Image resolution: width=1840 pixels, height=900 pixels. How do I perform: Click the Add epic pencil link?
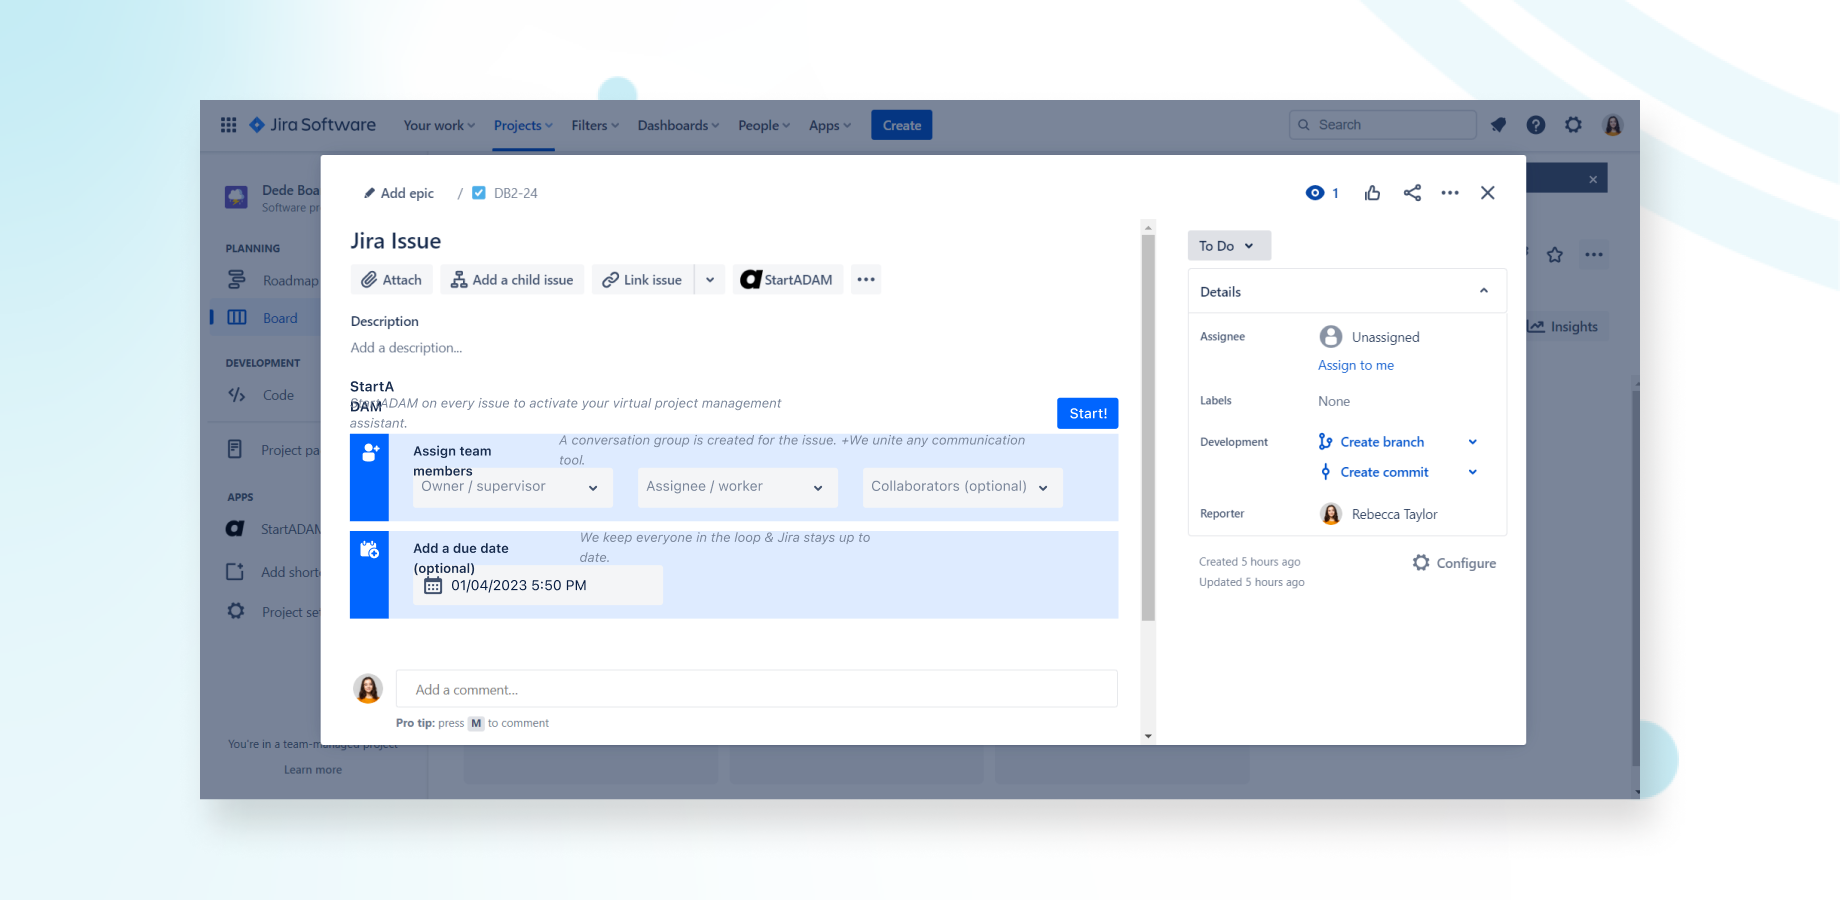point(398,193)
